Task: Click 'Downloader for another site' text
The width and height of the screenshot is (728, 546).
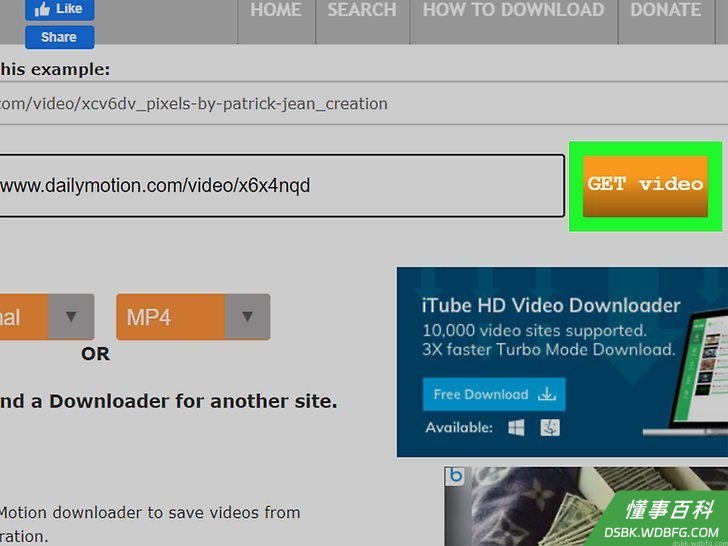Action: click(x=193, y=401)
